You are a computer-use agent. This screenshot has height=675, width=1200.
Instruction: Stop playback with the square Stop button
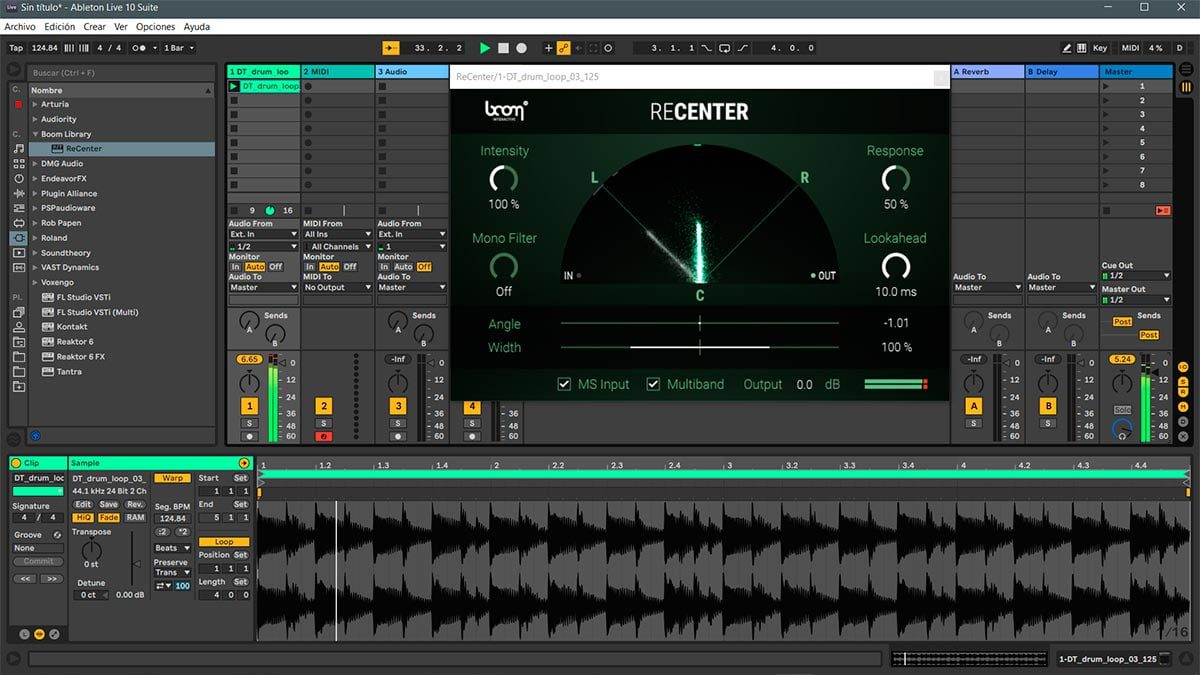point(503,48)
